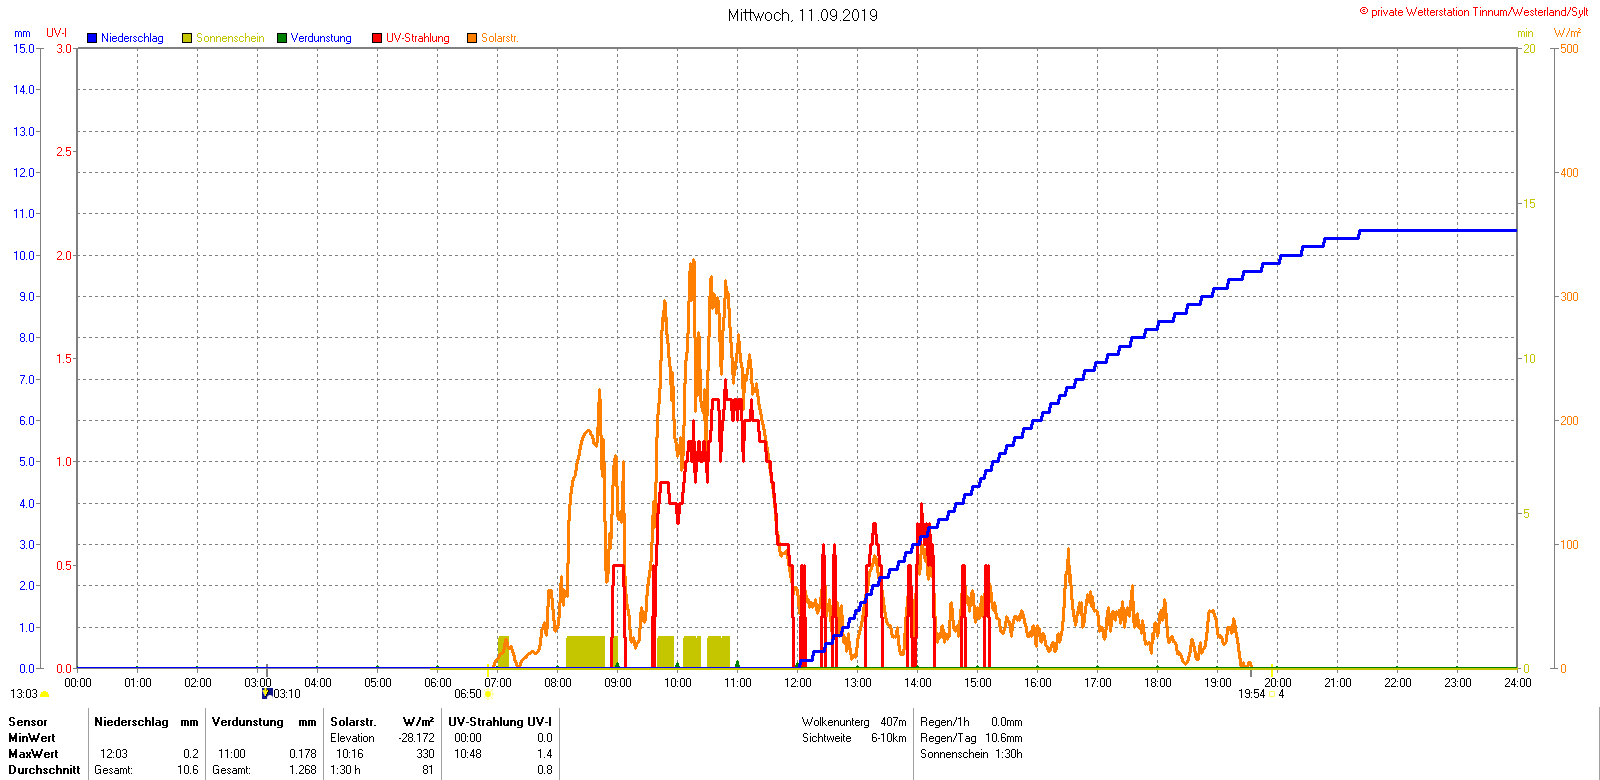Click the 1:30 h value in Solarstr. column
Viewport: 1600px width, 780px height.
pyautogui.click(x=346, y=770)
